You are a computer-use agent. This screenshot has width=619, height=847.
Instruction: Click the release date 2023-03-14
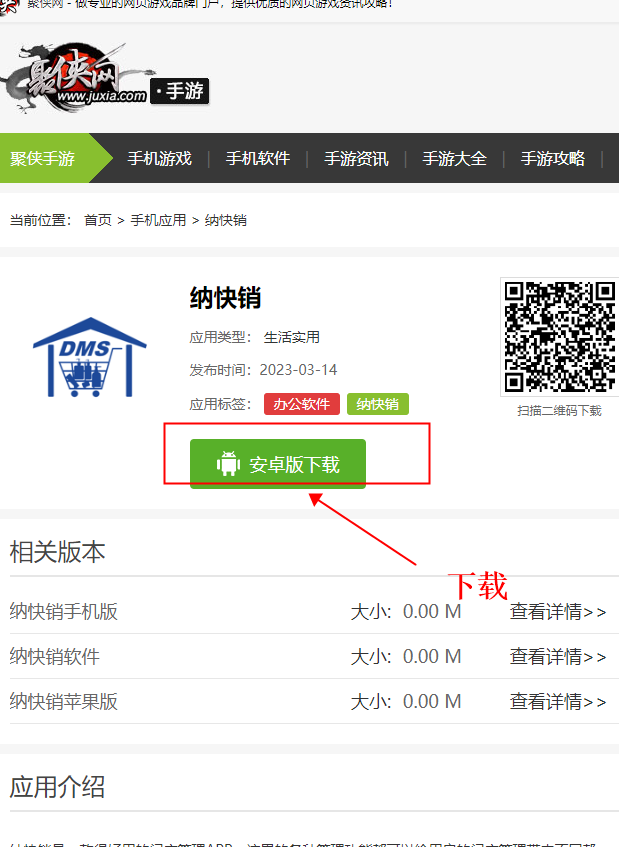298,370
